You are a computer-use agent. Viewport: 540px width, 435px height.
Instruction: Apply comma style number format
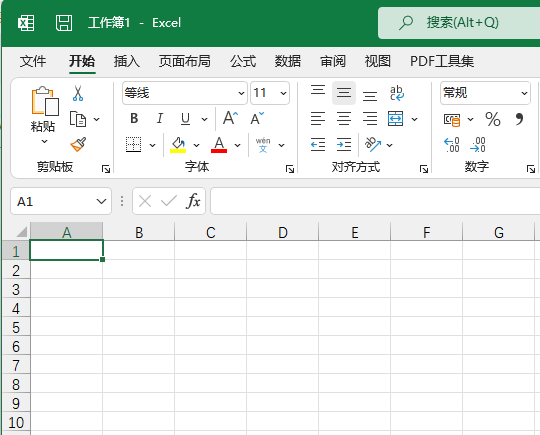pyautogui.click(x=519, y=119)
